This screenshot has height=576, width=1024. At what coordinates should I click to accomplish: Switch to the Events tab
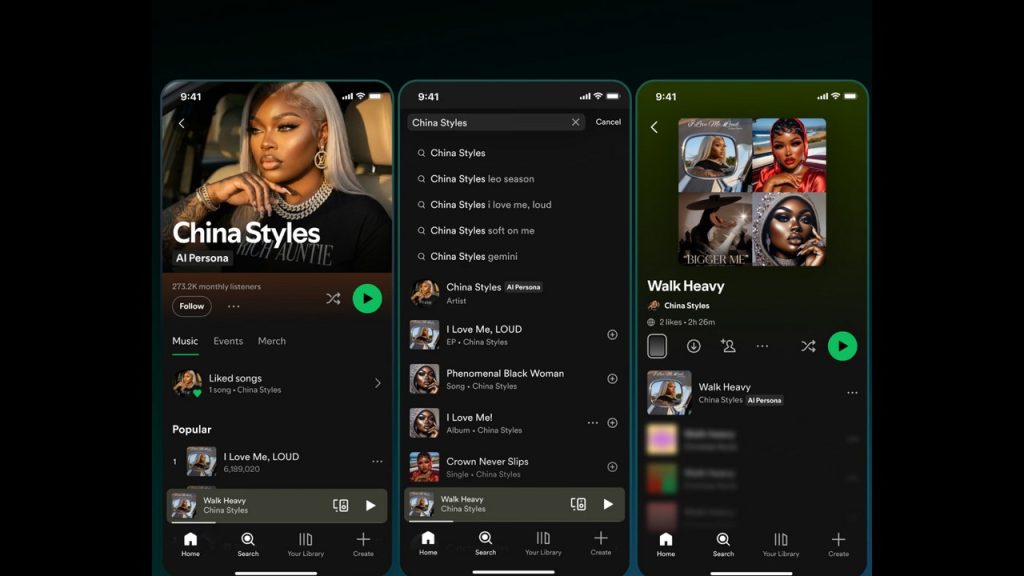tap(228, 341)
